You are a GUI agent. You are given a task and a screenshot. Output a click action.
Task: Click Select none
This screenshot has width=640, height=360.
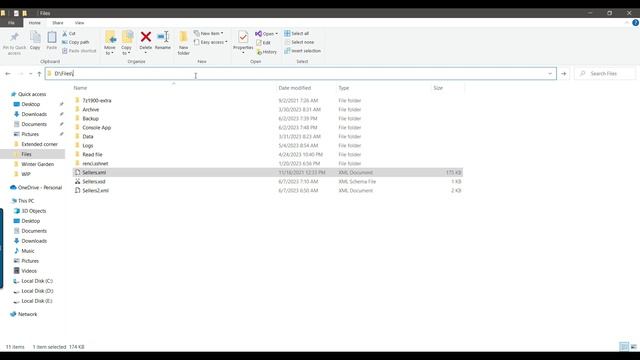tap(299, 42)
